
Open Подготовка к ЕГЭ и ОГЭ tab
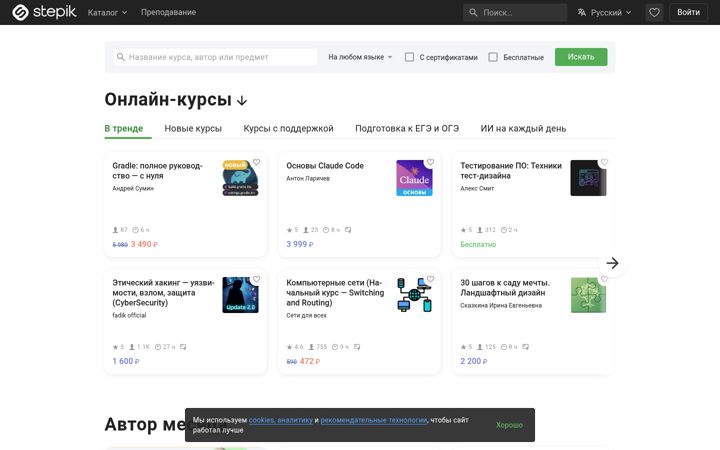click(x=407, y=129)
